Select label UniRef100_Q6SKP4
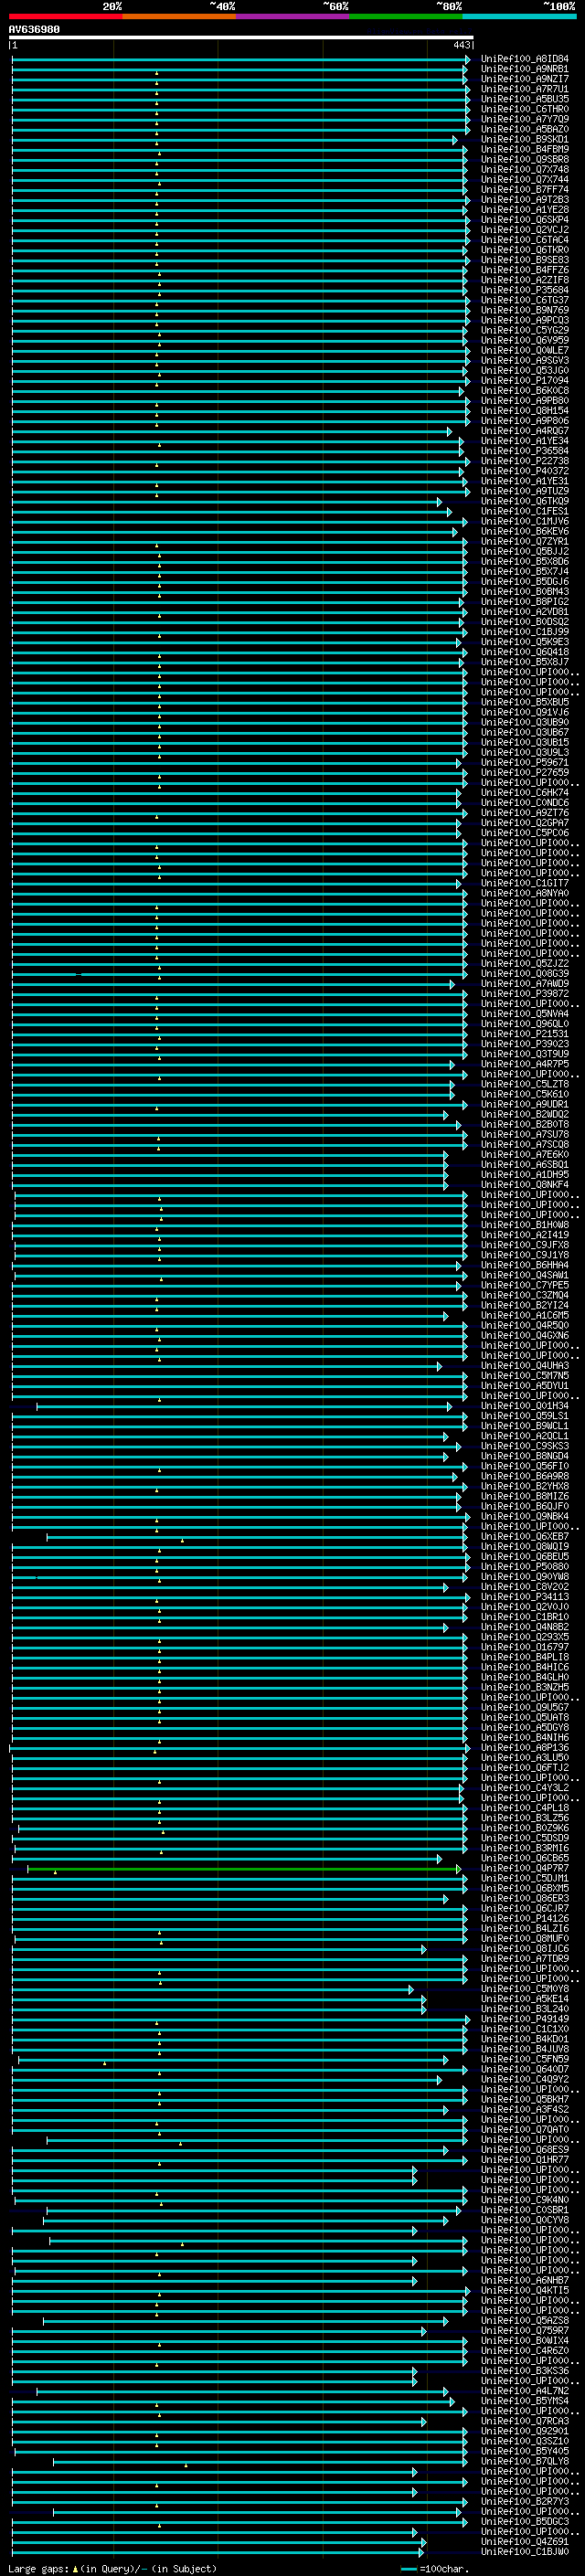This screenshot has width=585, height=2576. (525, 220)
